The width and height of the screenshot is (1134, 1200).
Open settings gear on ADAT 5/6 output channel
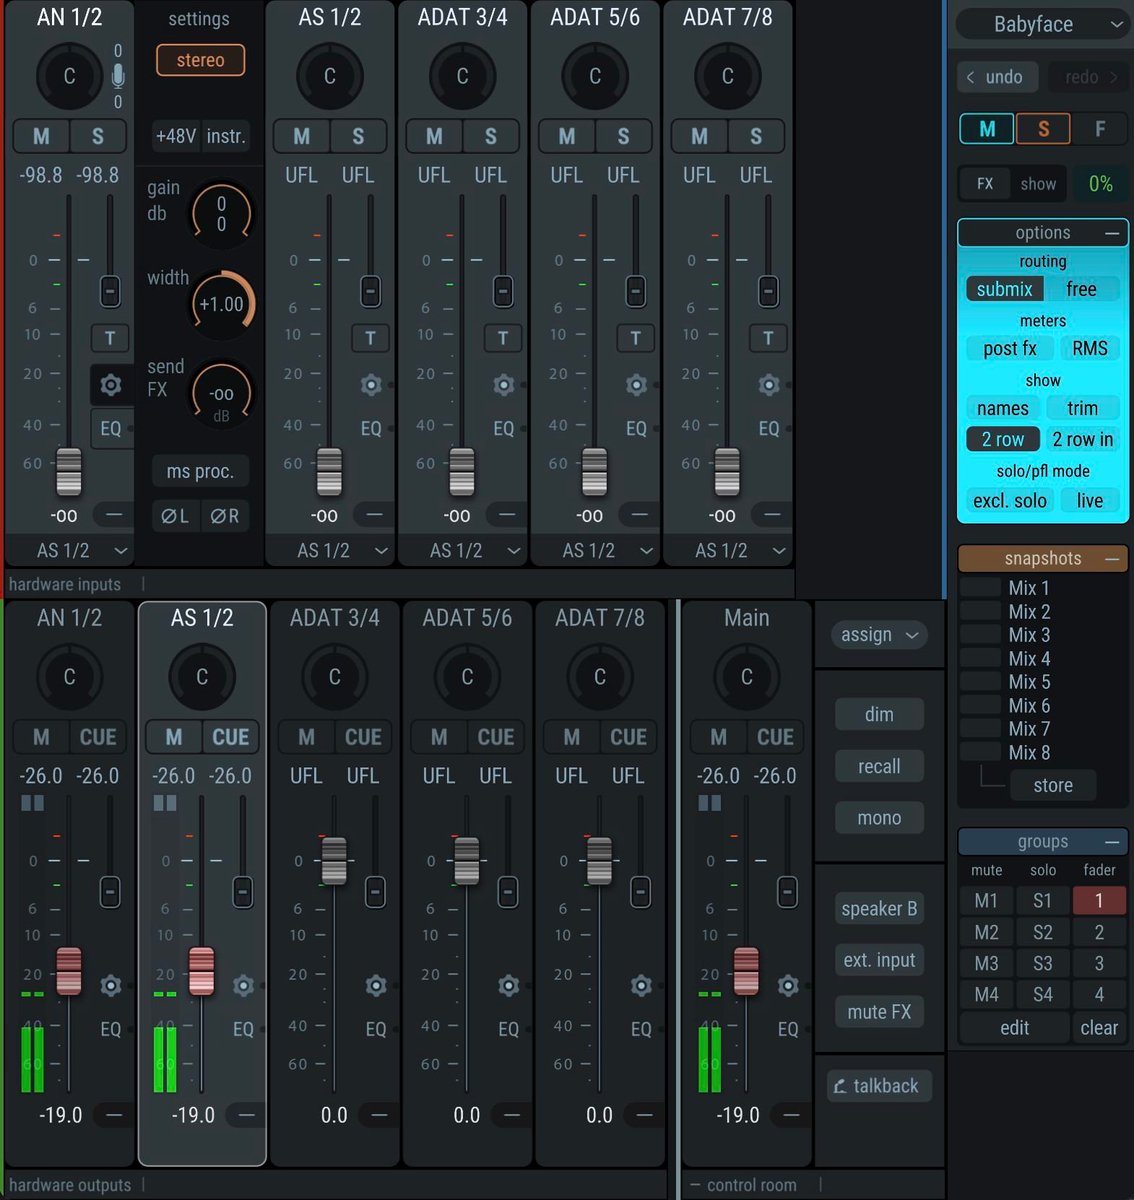pos(508,986)
